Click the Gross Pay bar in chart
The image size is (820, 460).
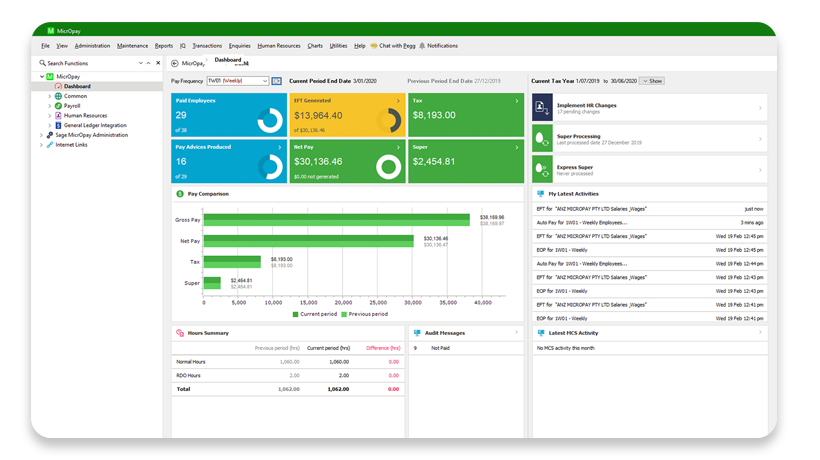(337, 220)
